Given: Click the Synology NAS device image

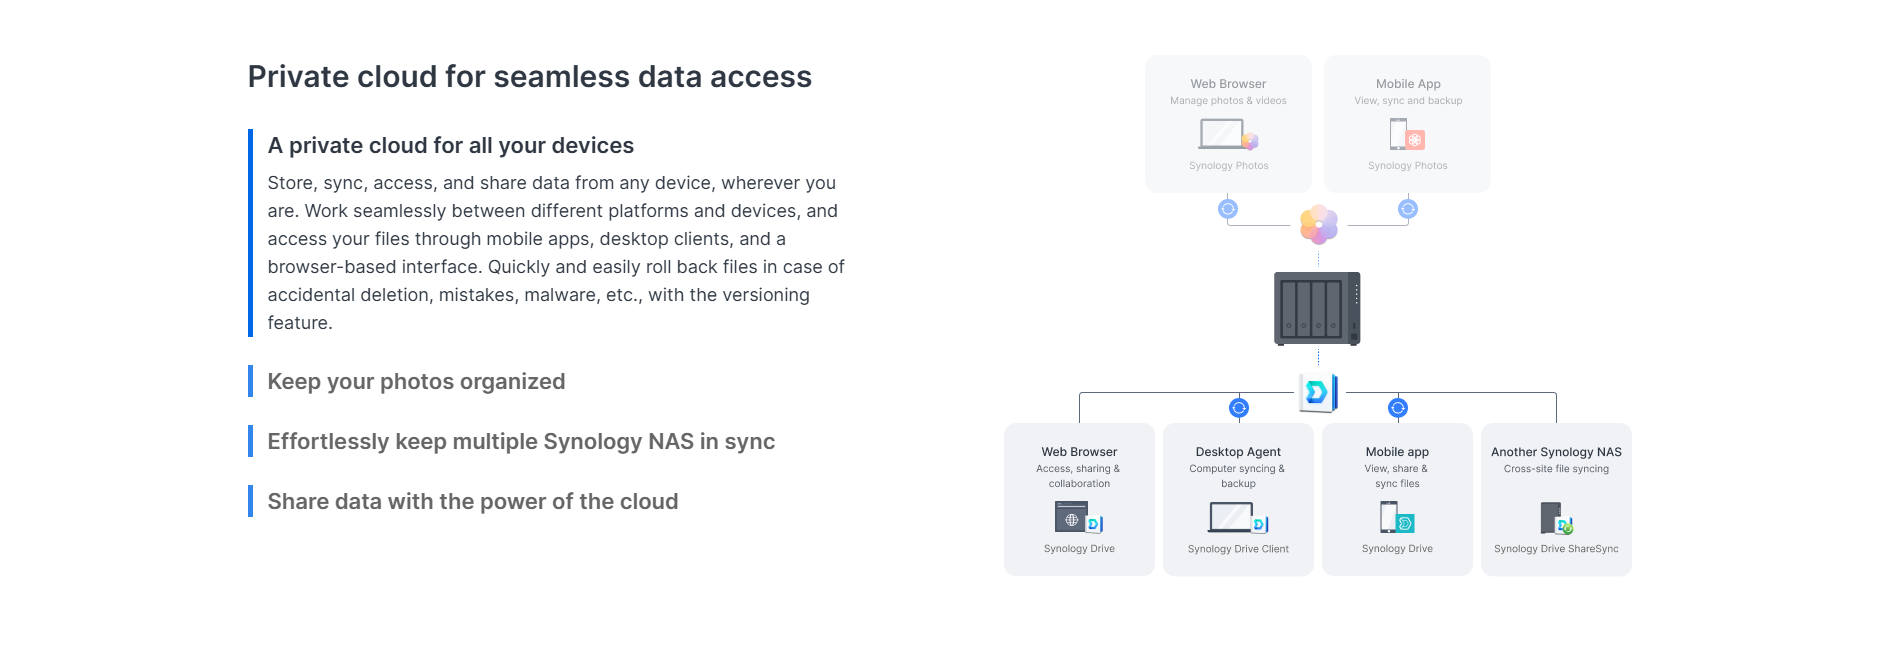Looking at the screenshot, I should (1317, 308).
